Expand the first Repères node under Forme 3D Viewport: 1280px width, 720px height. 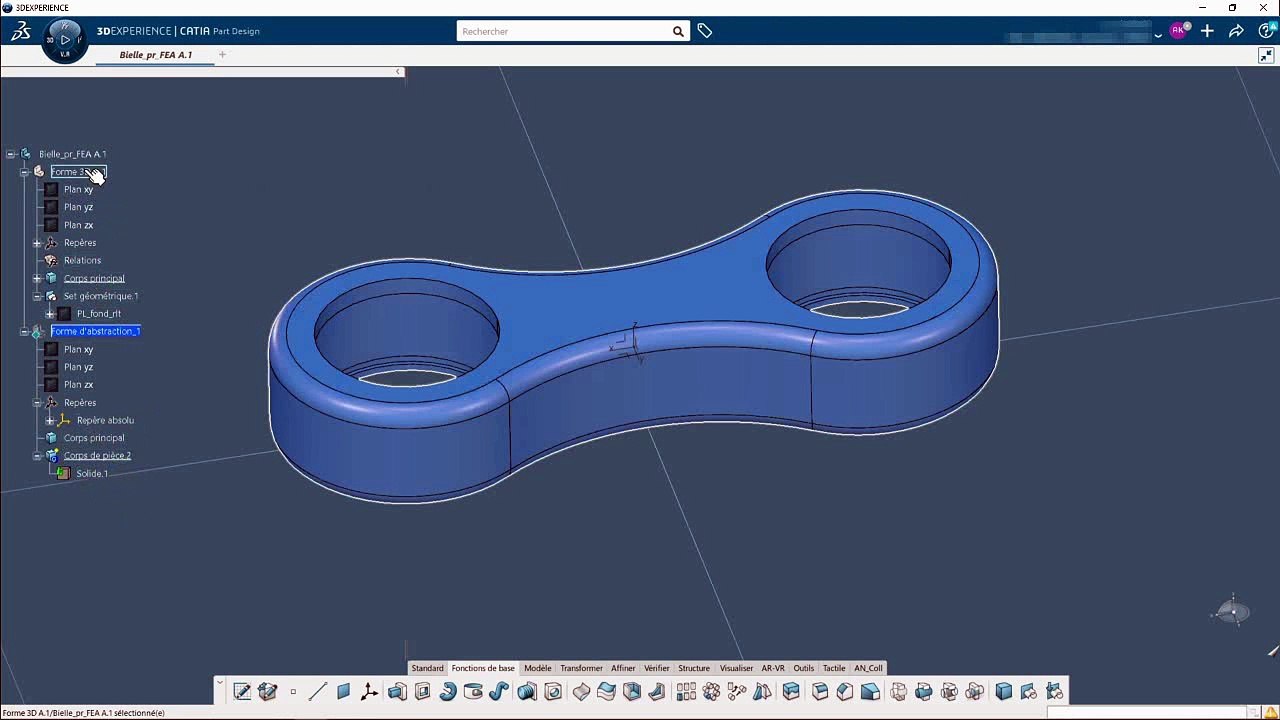point(37,243)
